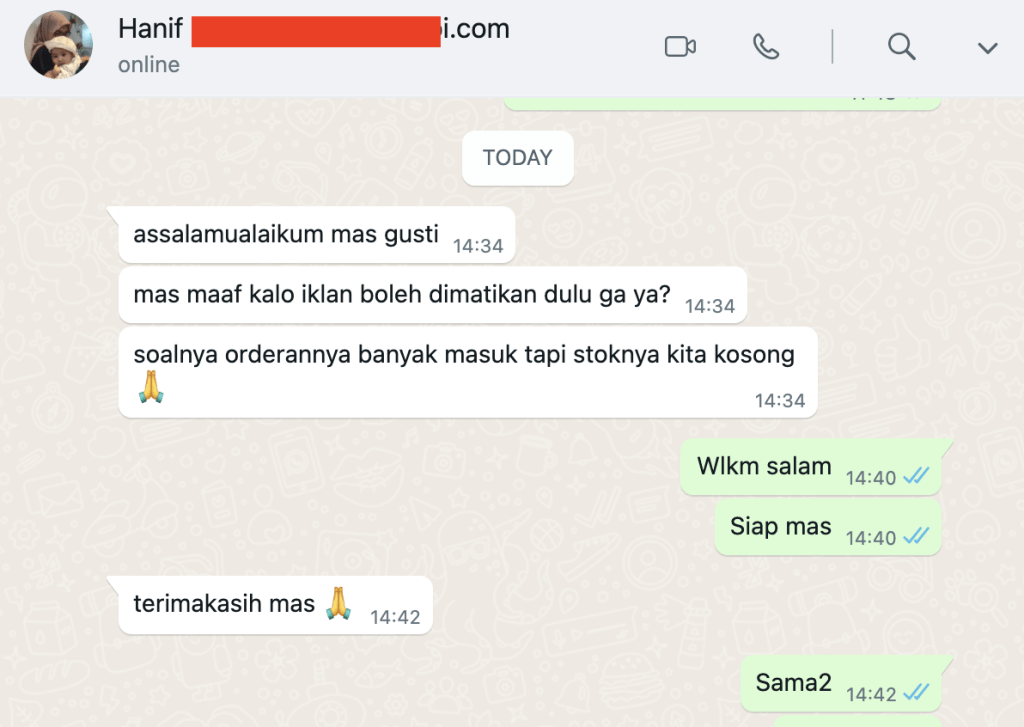Screen dimensions: 1024x727
Task: Click the online status text
Action: click(x=149, y=65)
